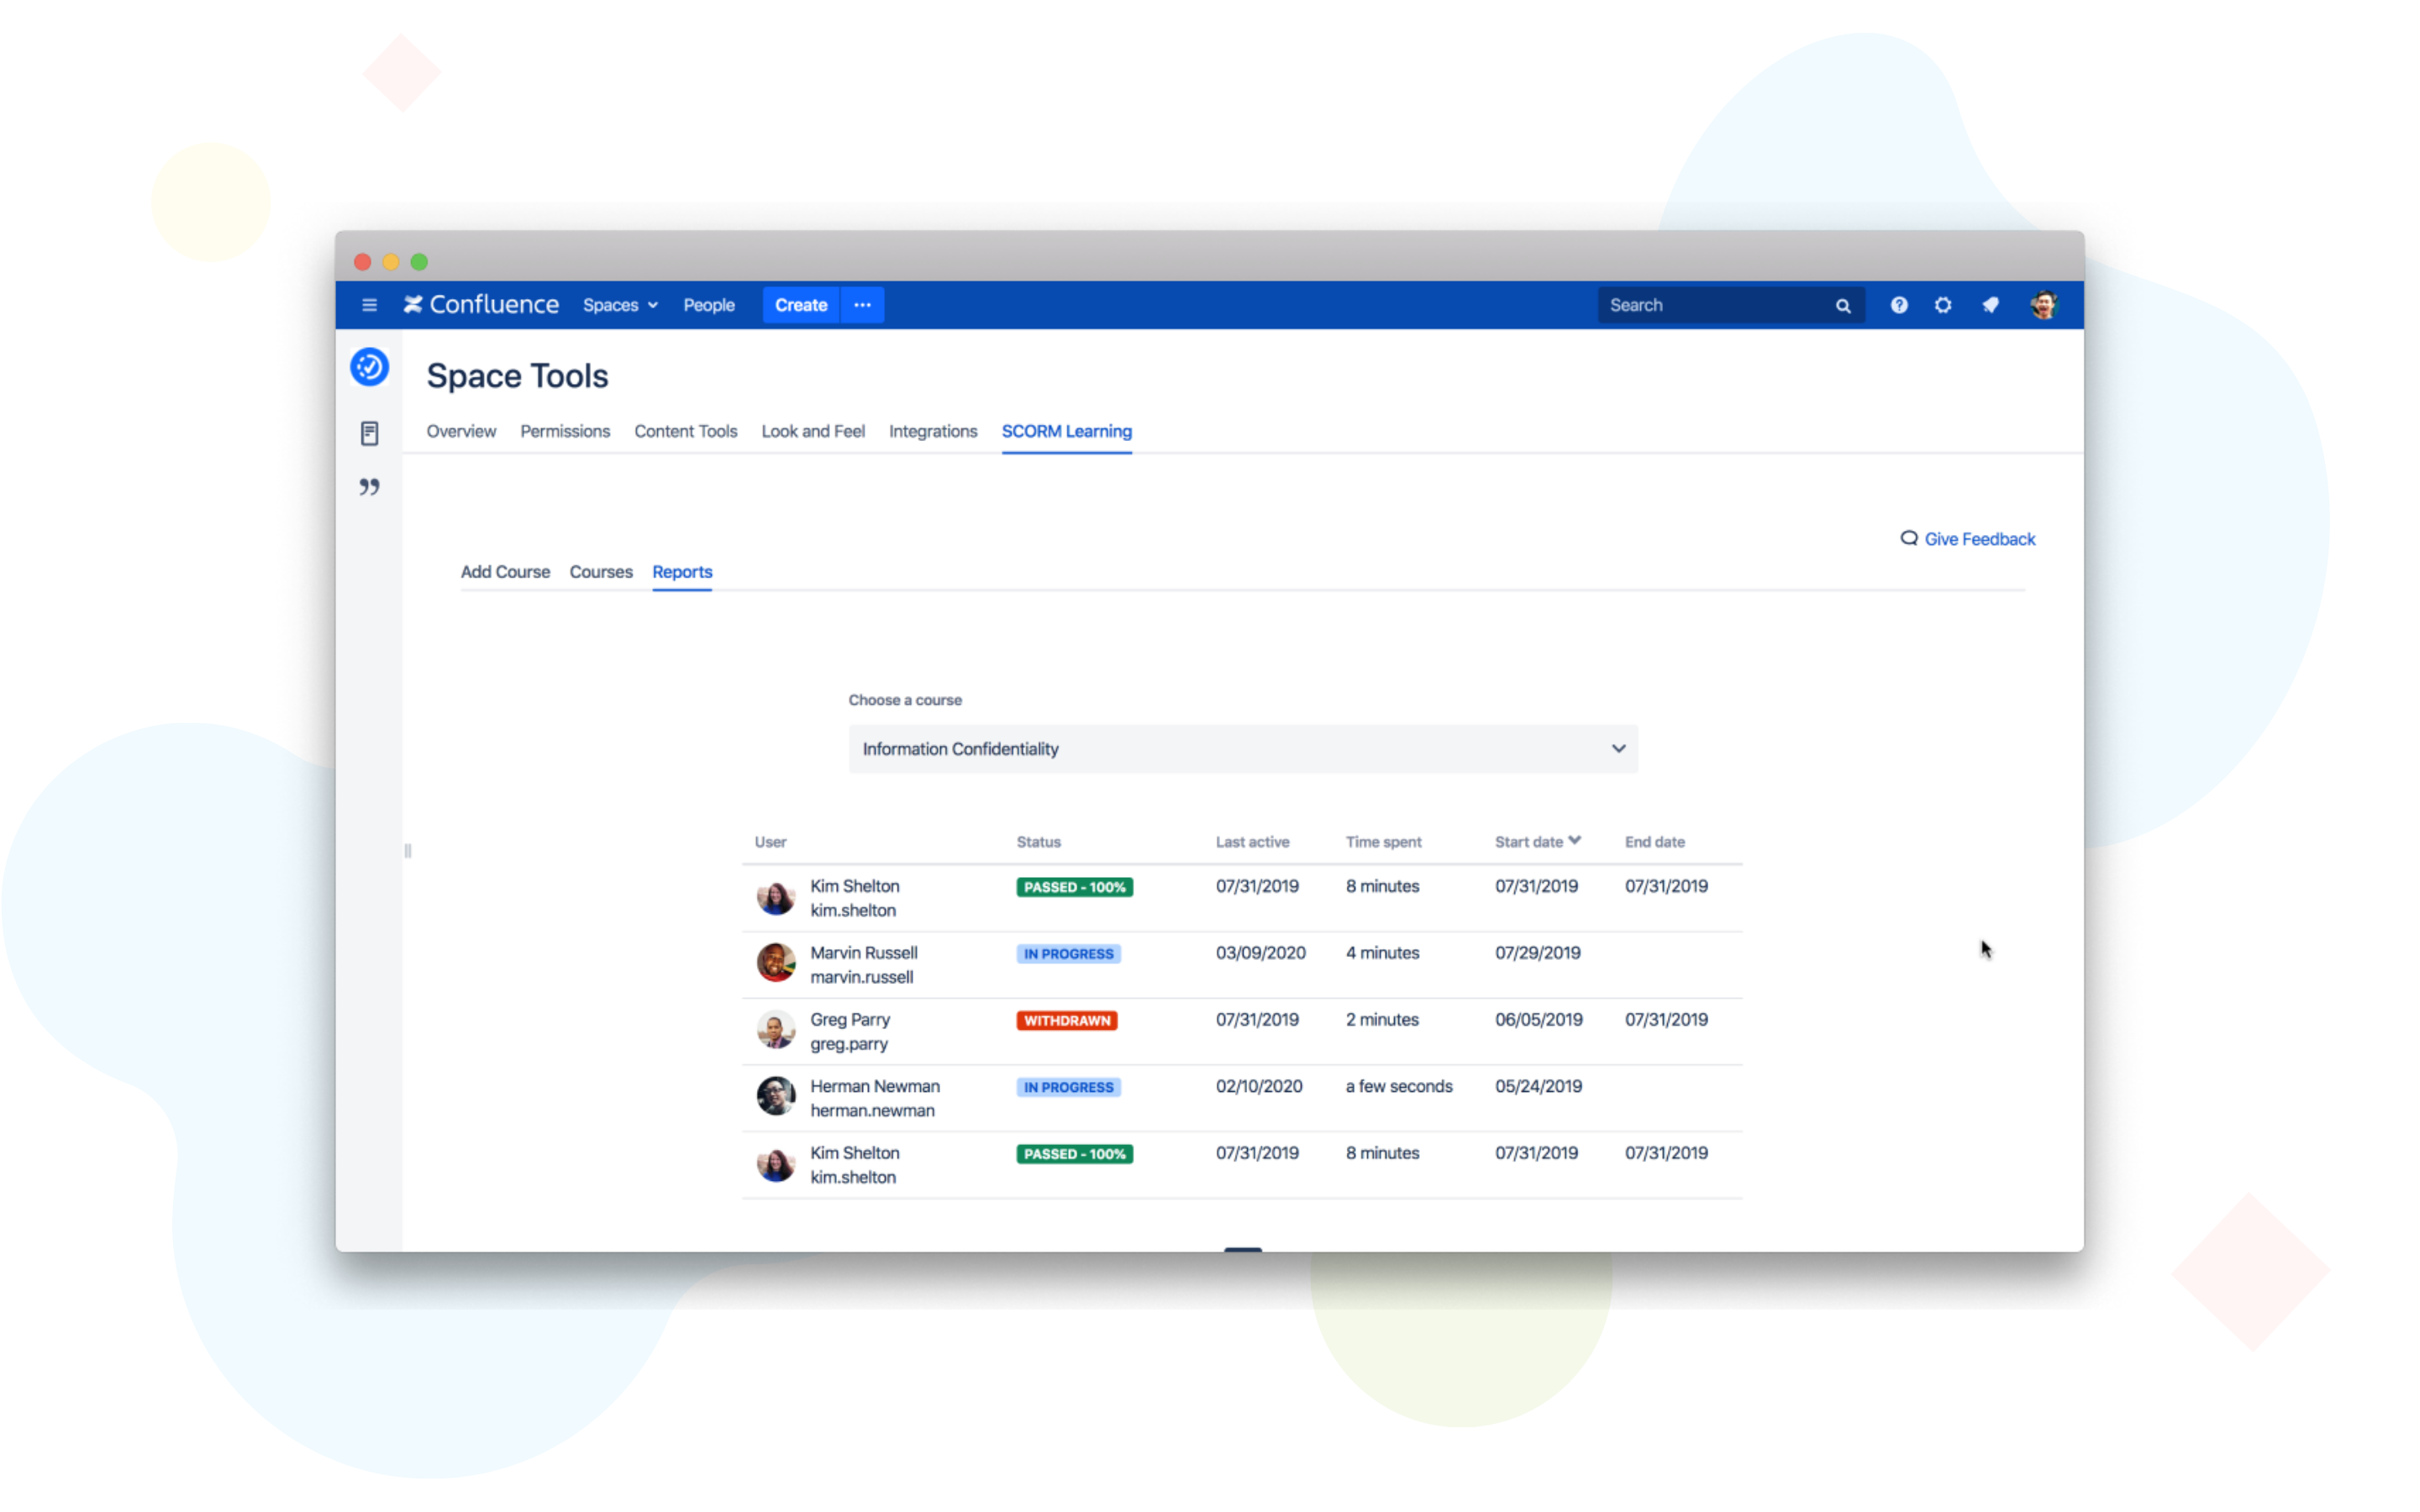
Task: Switch to the Look and Feel tab
Action: [812, 431]
